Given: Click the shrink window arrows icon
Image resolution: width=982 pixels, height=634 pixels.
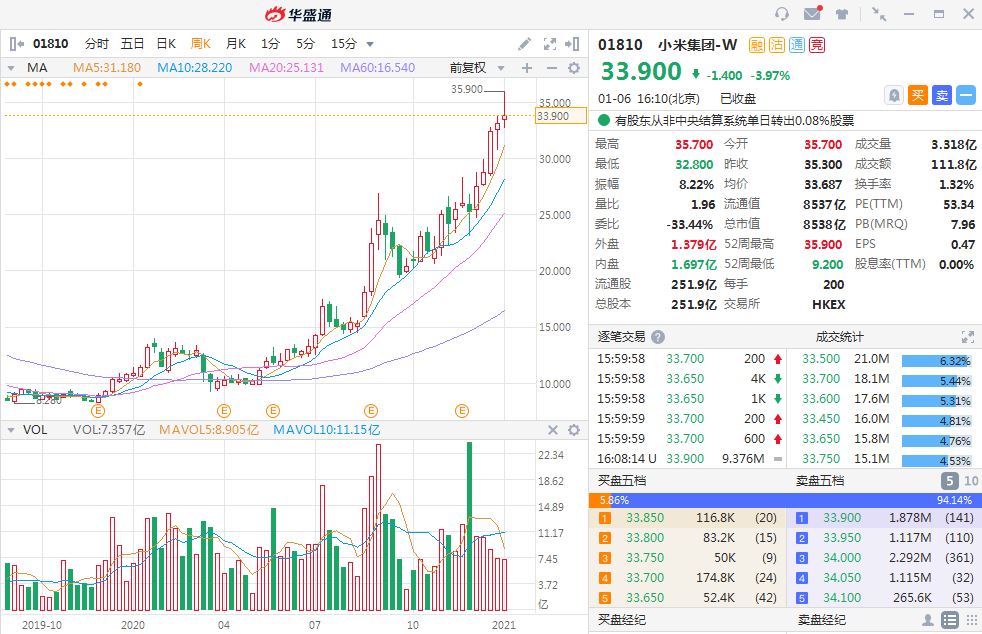Looking at the screenshot, I should point(879,14).
